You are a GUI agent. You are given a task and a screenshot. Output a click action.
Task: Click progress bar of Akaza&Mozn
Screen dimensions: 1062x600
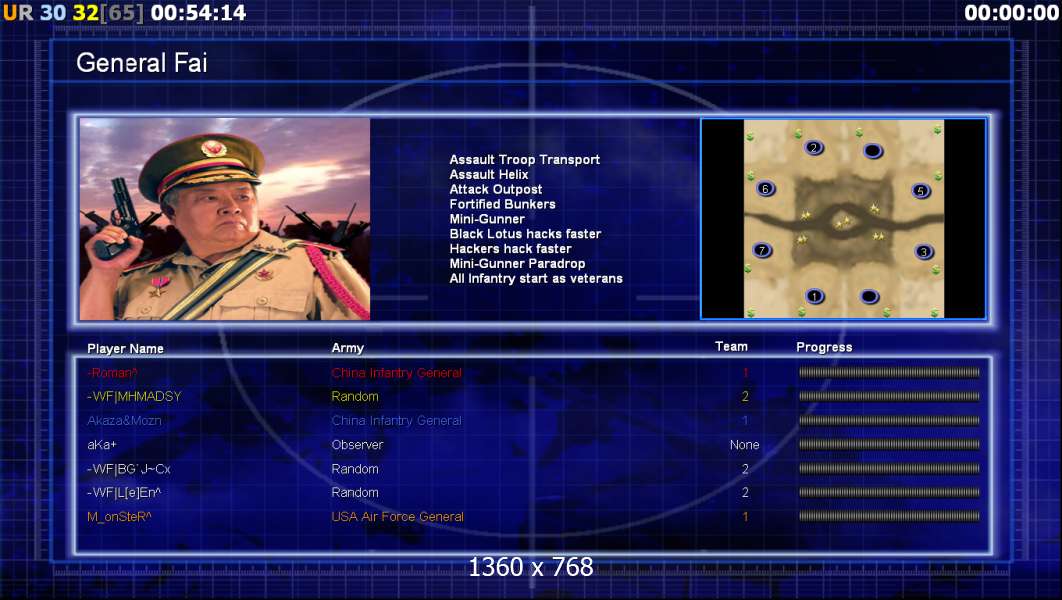click(x=889, y=421)
